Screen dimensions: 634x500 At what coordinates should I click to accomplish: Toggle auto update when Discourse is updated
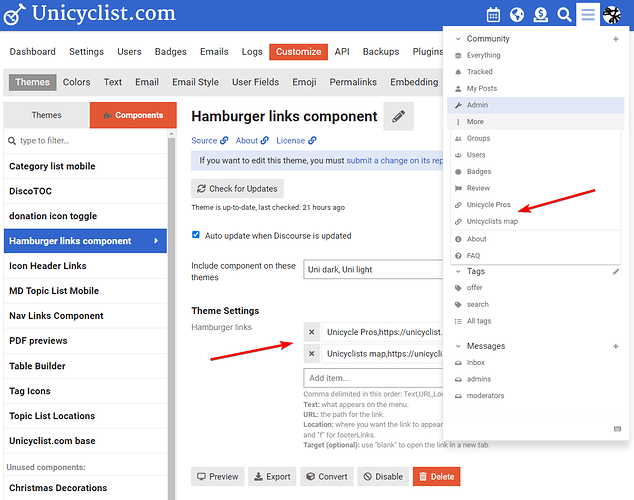(x=196, y=235)
